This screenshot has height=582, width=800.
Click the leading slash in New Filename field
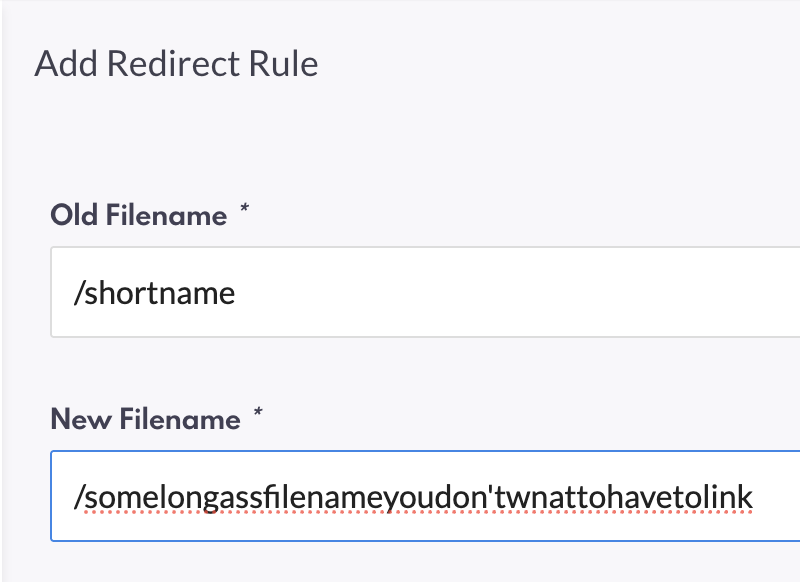coord(78,496)
